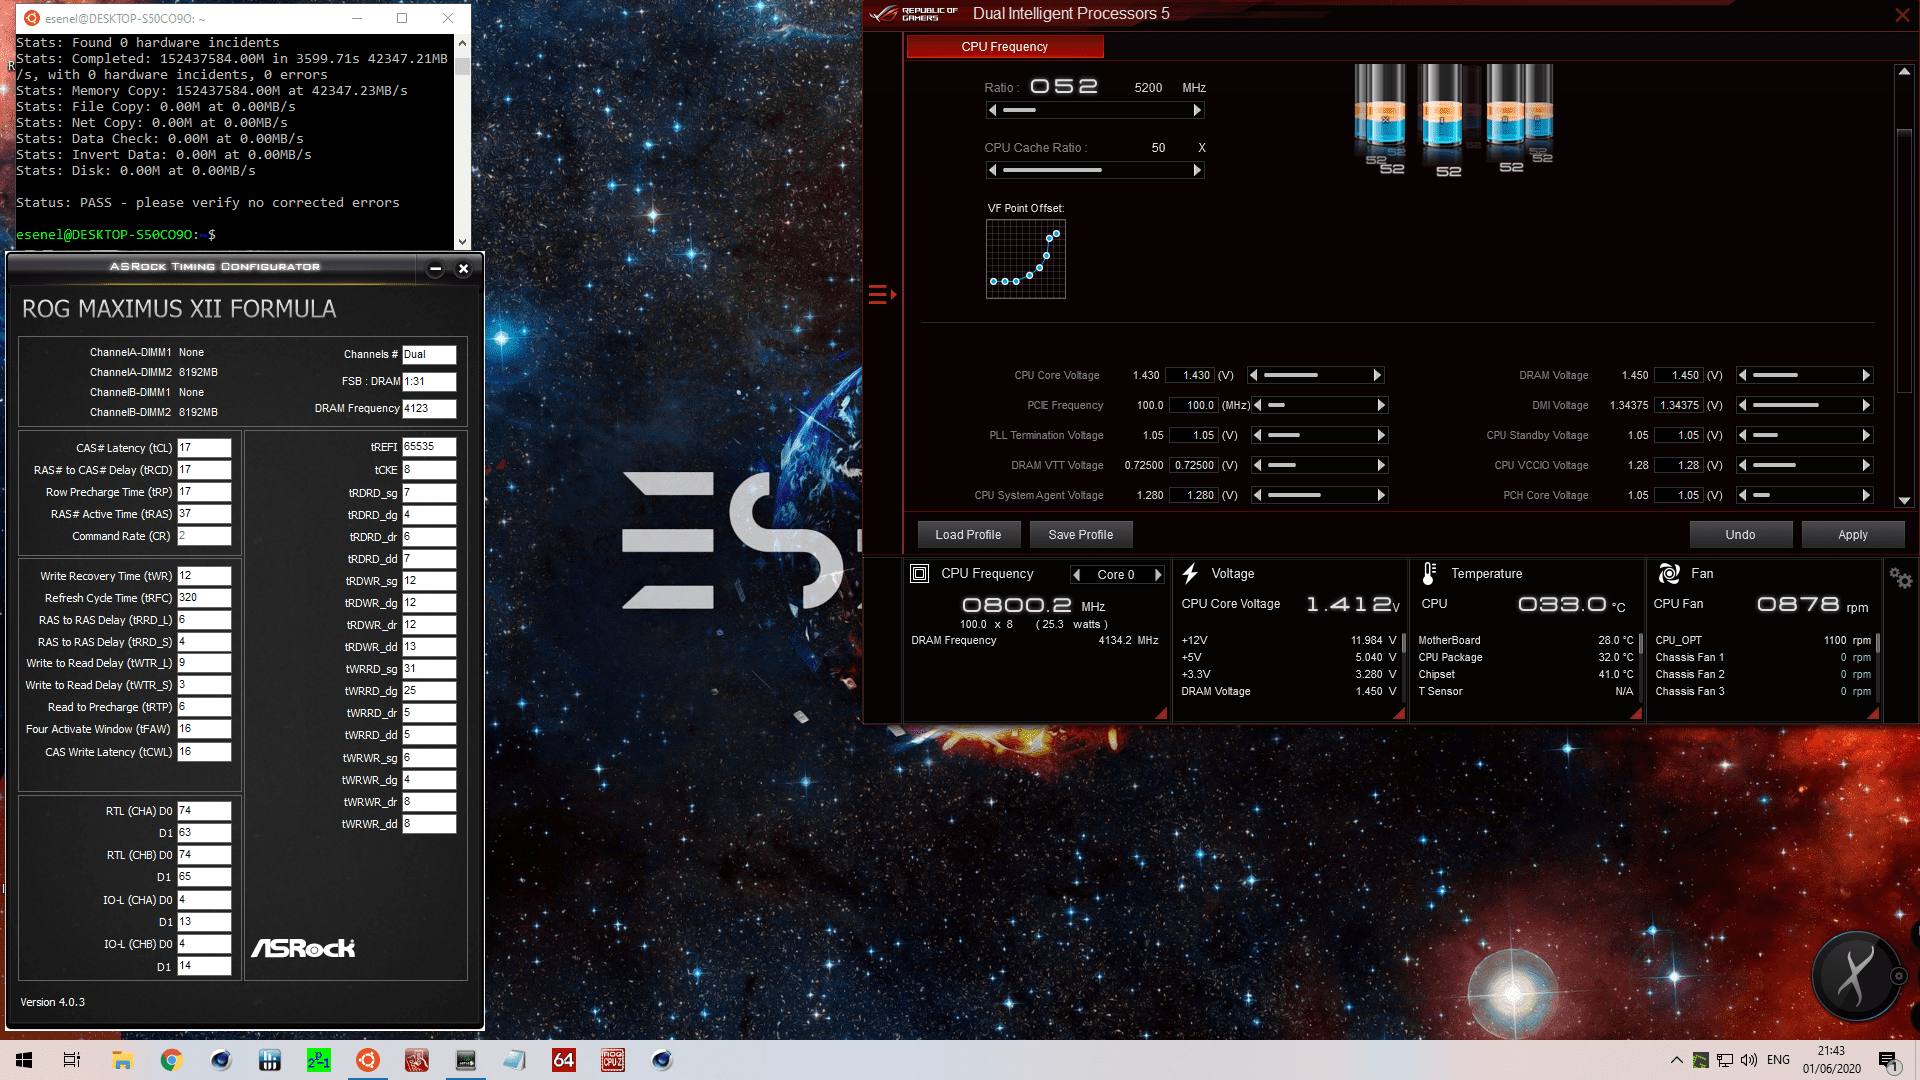Click the round X logo button

click(x=1856, y=975)
